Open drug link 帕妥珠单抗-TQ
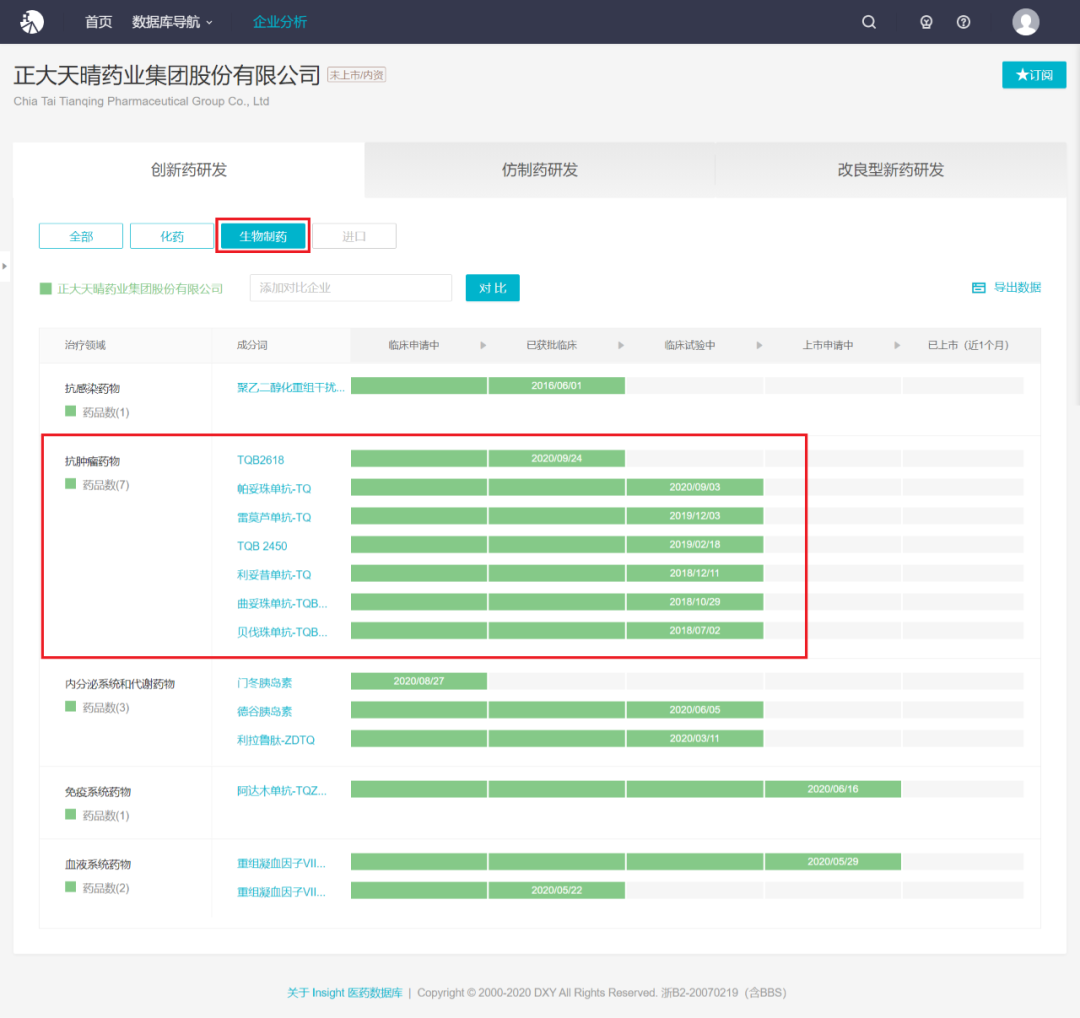The width and height of the screenshot is (1080, 1018). point(274,488)
